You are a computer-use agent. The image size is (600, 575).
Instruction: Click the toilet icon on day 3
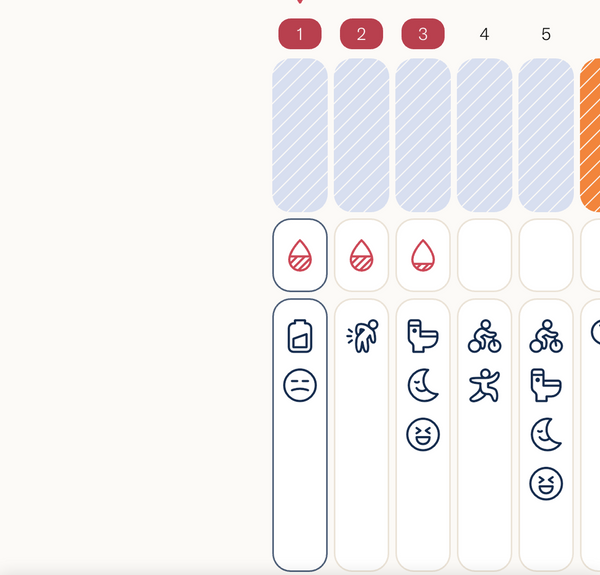point(423,336)
